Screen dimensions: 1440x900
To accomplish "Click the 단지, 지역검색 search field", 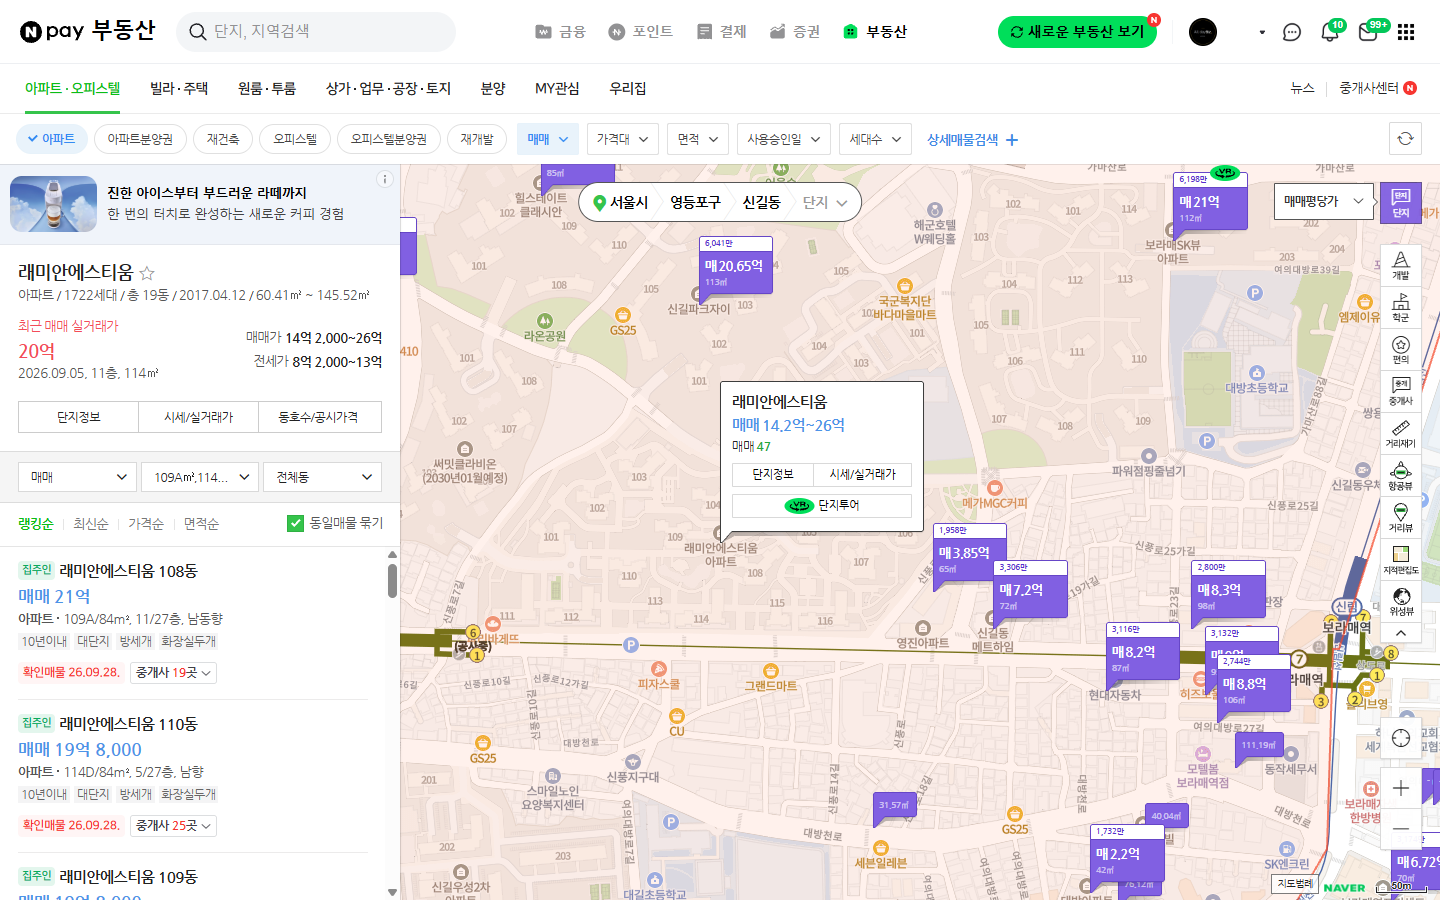I will pos(316,32).
